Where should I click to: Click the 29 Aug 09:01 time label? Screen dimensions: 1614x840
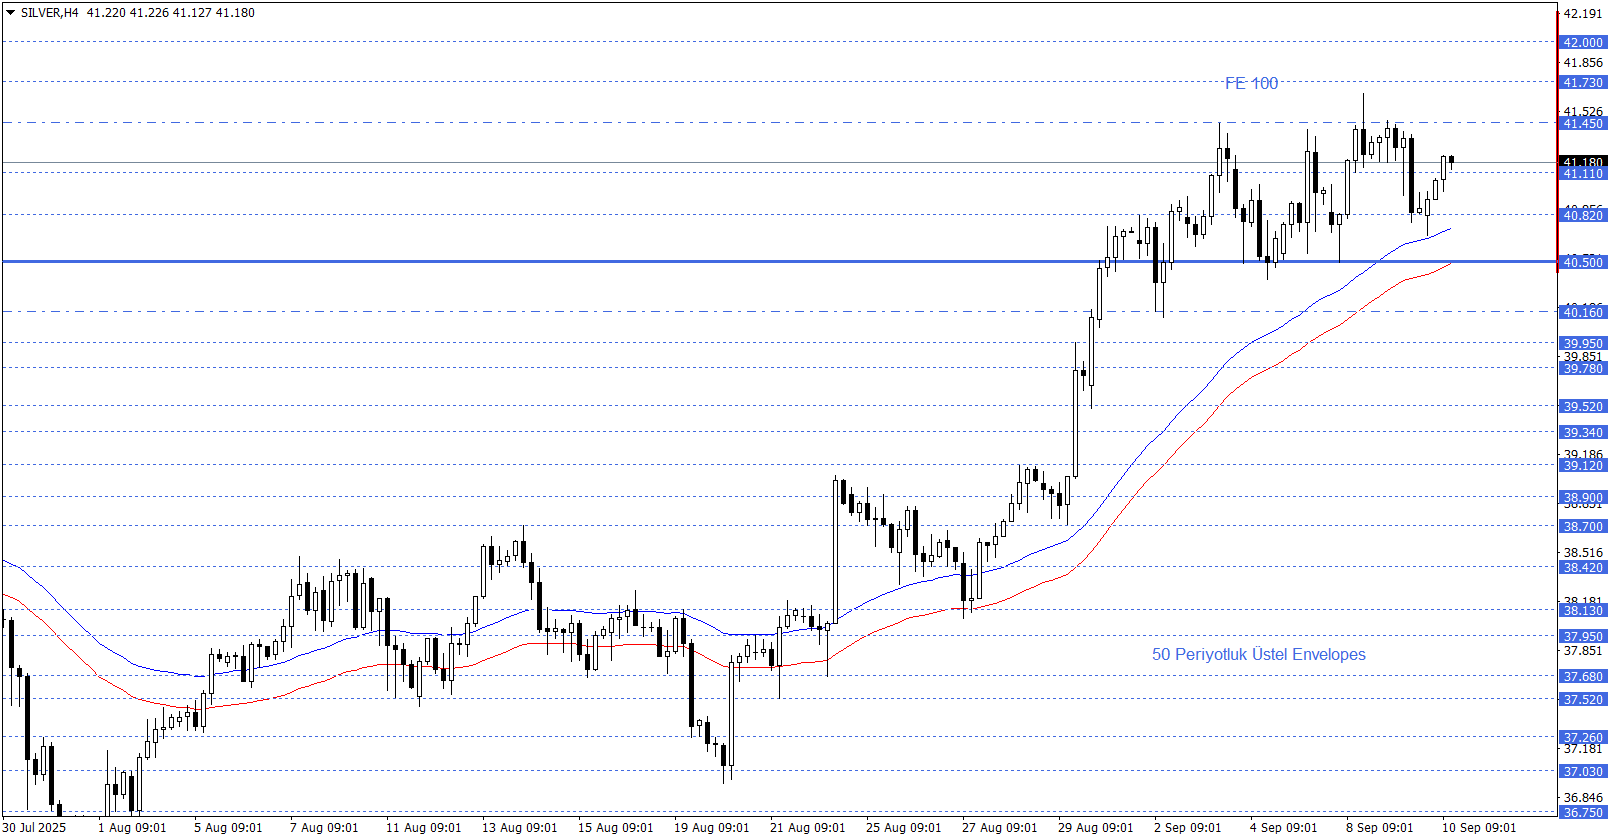click(1096, 828)
